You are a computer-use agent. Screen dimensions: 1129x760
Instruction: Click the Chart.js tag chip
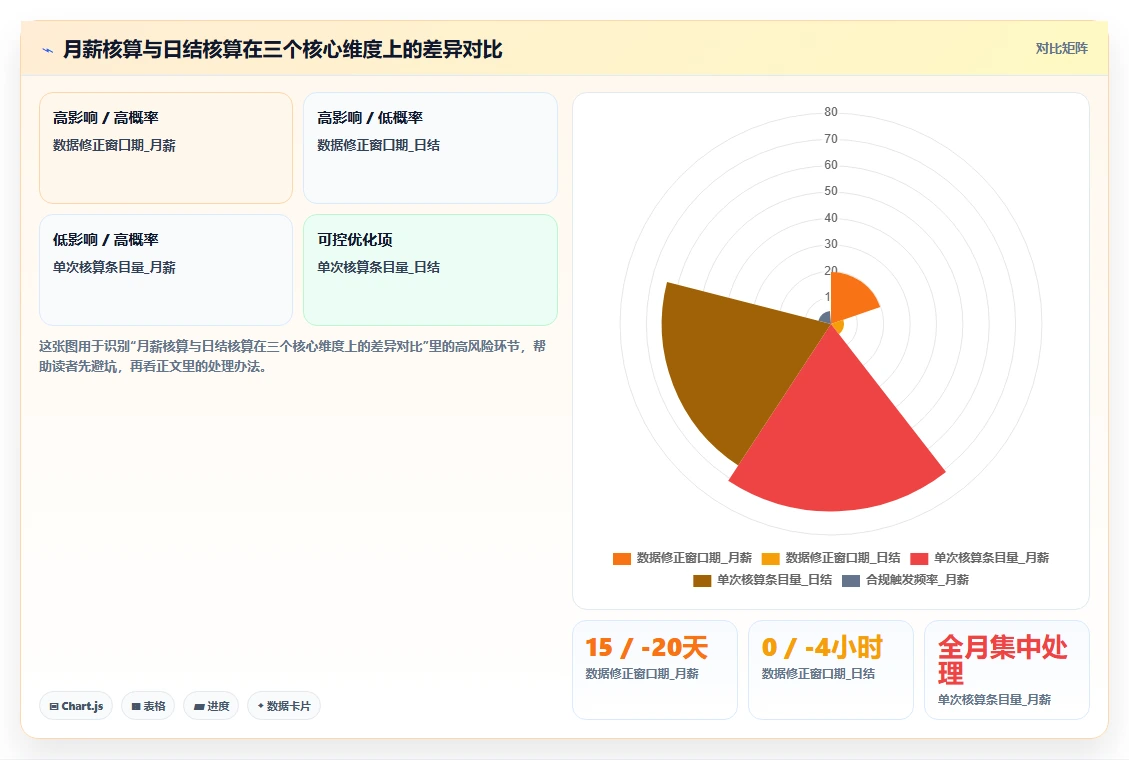tap(76, 706)
